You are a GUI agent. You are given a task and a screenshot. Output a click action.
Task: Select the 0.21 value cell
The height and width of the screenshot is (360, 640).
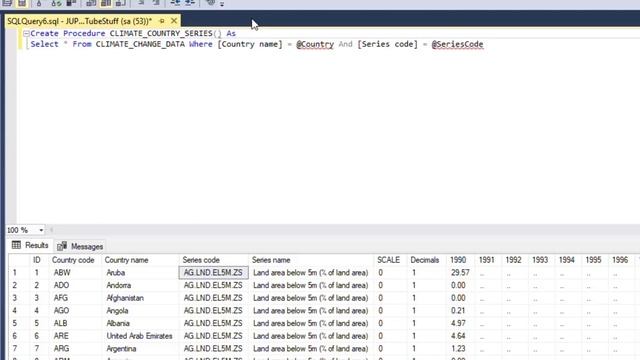460,311
